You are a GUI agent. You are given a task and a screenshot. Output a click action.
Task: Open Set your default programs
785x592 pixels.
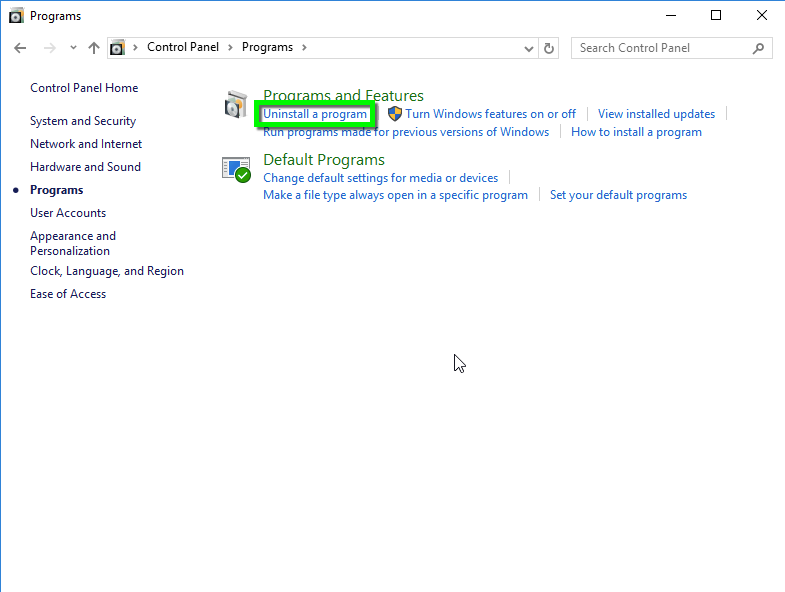(x=618, y=195)
